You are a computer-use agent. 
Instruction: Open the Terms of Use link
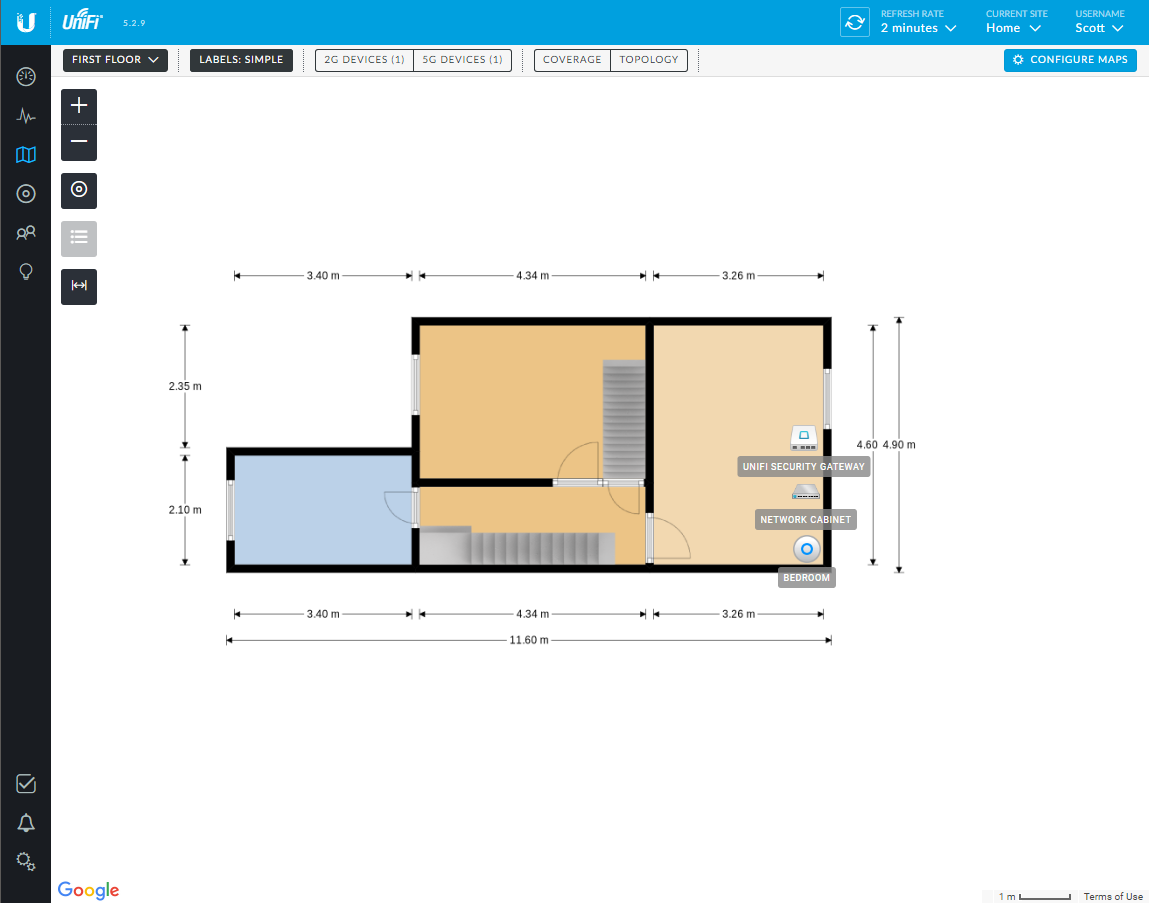tap(1112, 896)
